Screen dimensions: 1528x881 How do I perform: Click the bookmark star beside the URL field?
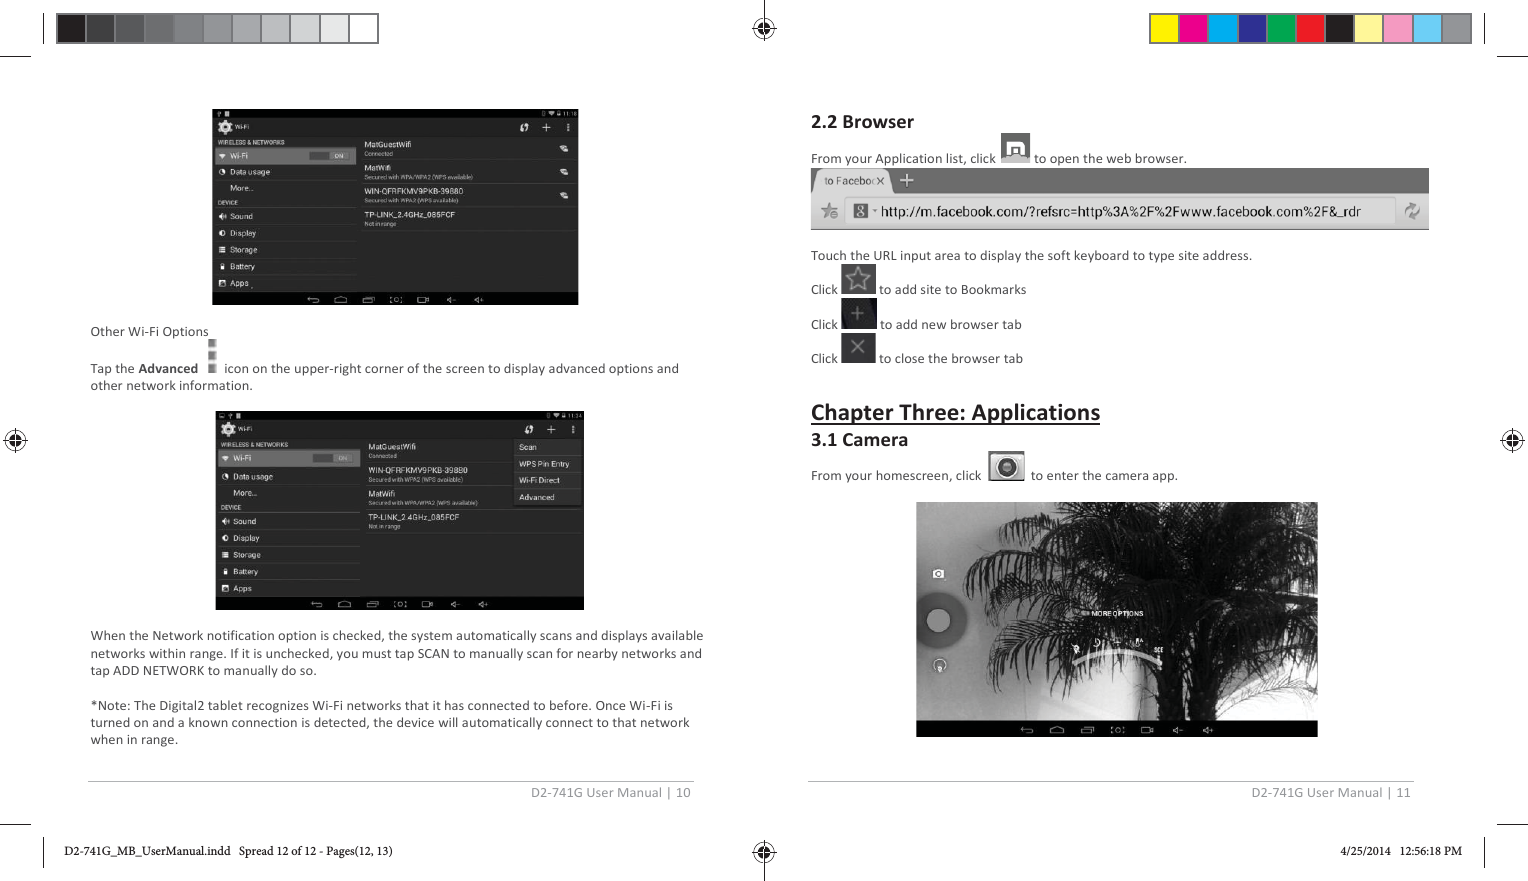click(830, 211)
